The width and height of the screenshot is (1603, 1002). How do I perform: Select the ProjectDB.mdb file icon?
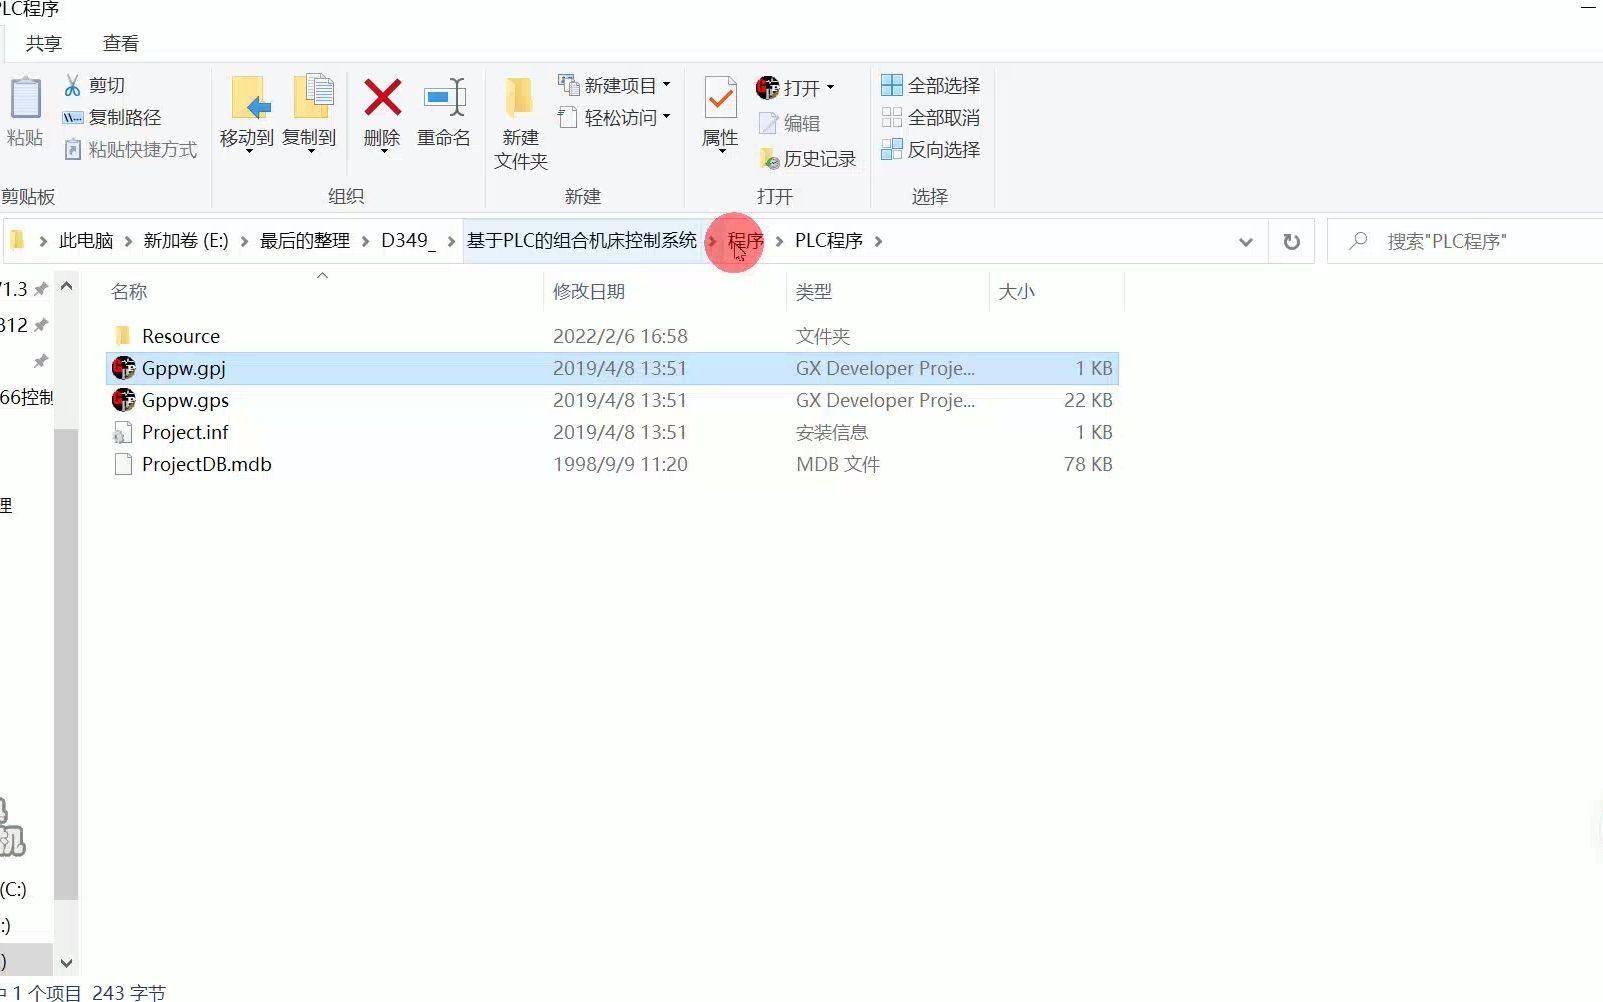[123, 464]
